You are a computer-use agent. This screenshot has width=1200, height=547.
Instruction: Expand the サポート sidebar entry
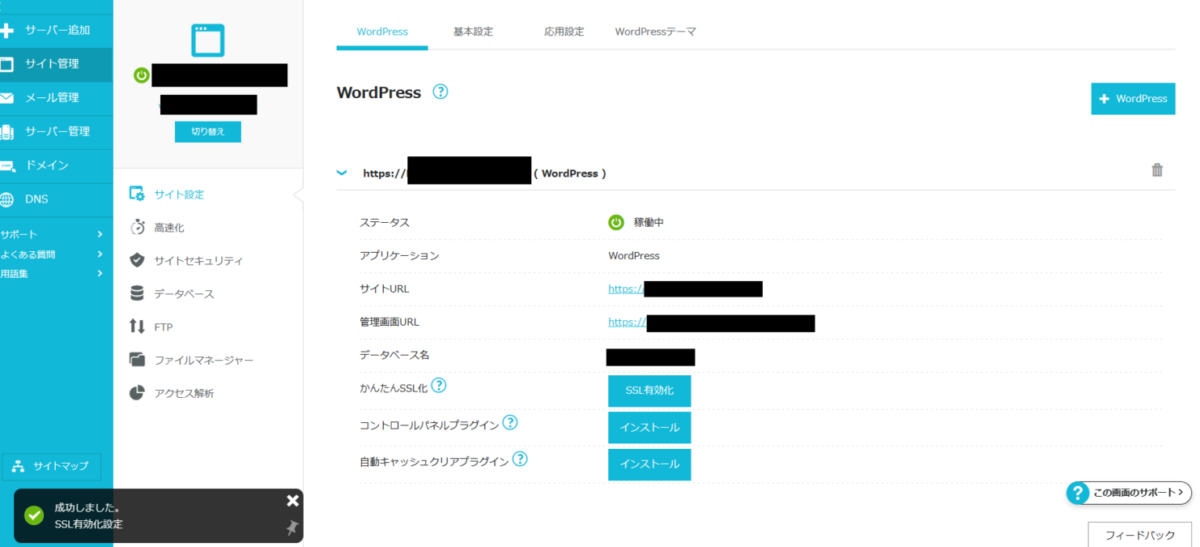coord(52,234)
